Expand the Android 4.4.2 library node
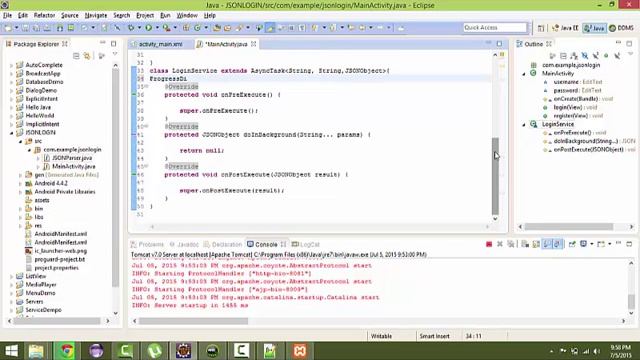Image resolution: width=640 pixels, height=360 pixels. [20, 184]
